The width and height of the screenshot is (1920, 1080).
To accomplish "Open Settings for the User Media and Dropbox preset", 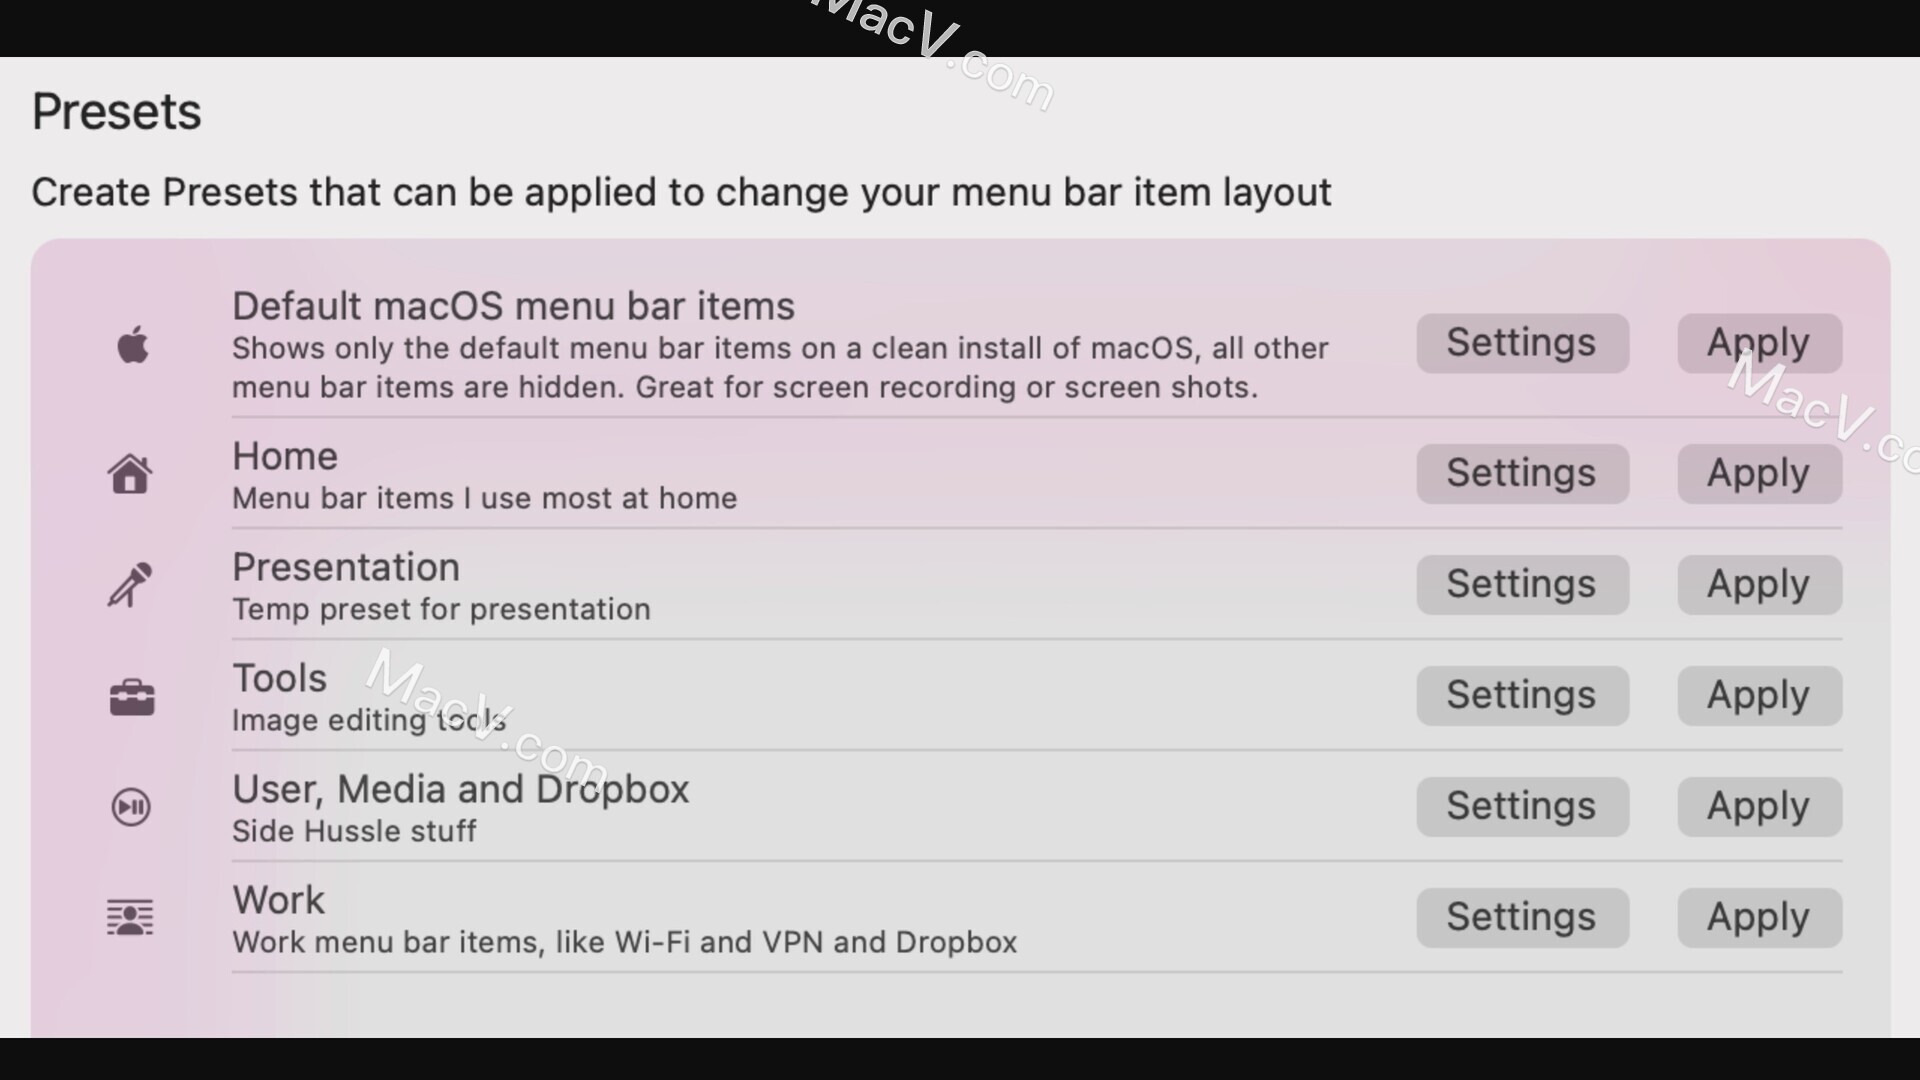I will coord(1522,806).
